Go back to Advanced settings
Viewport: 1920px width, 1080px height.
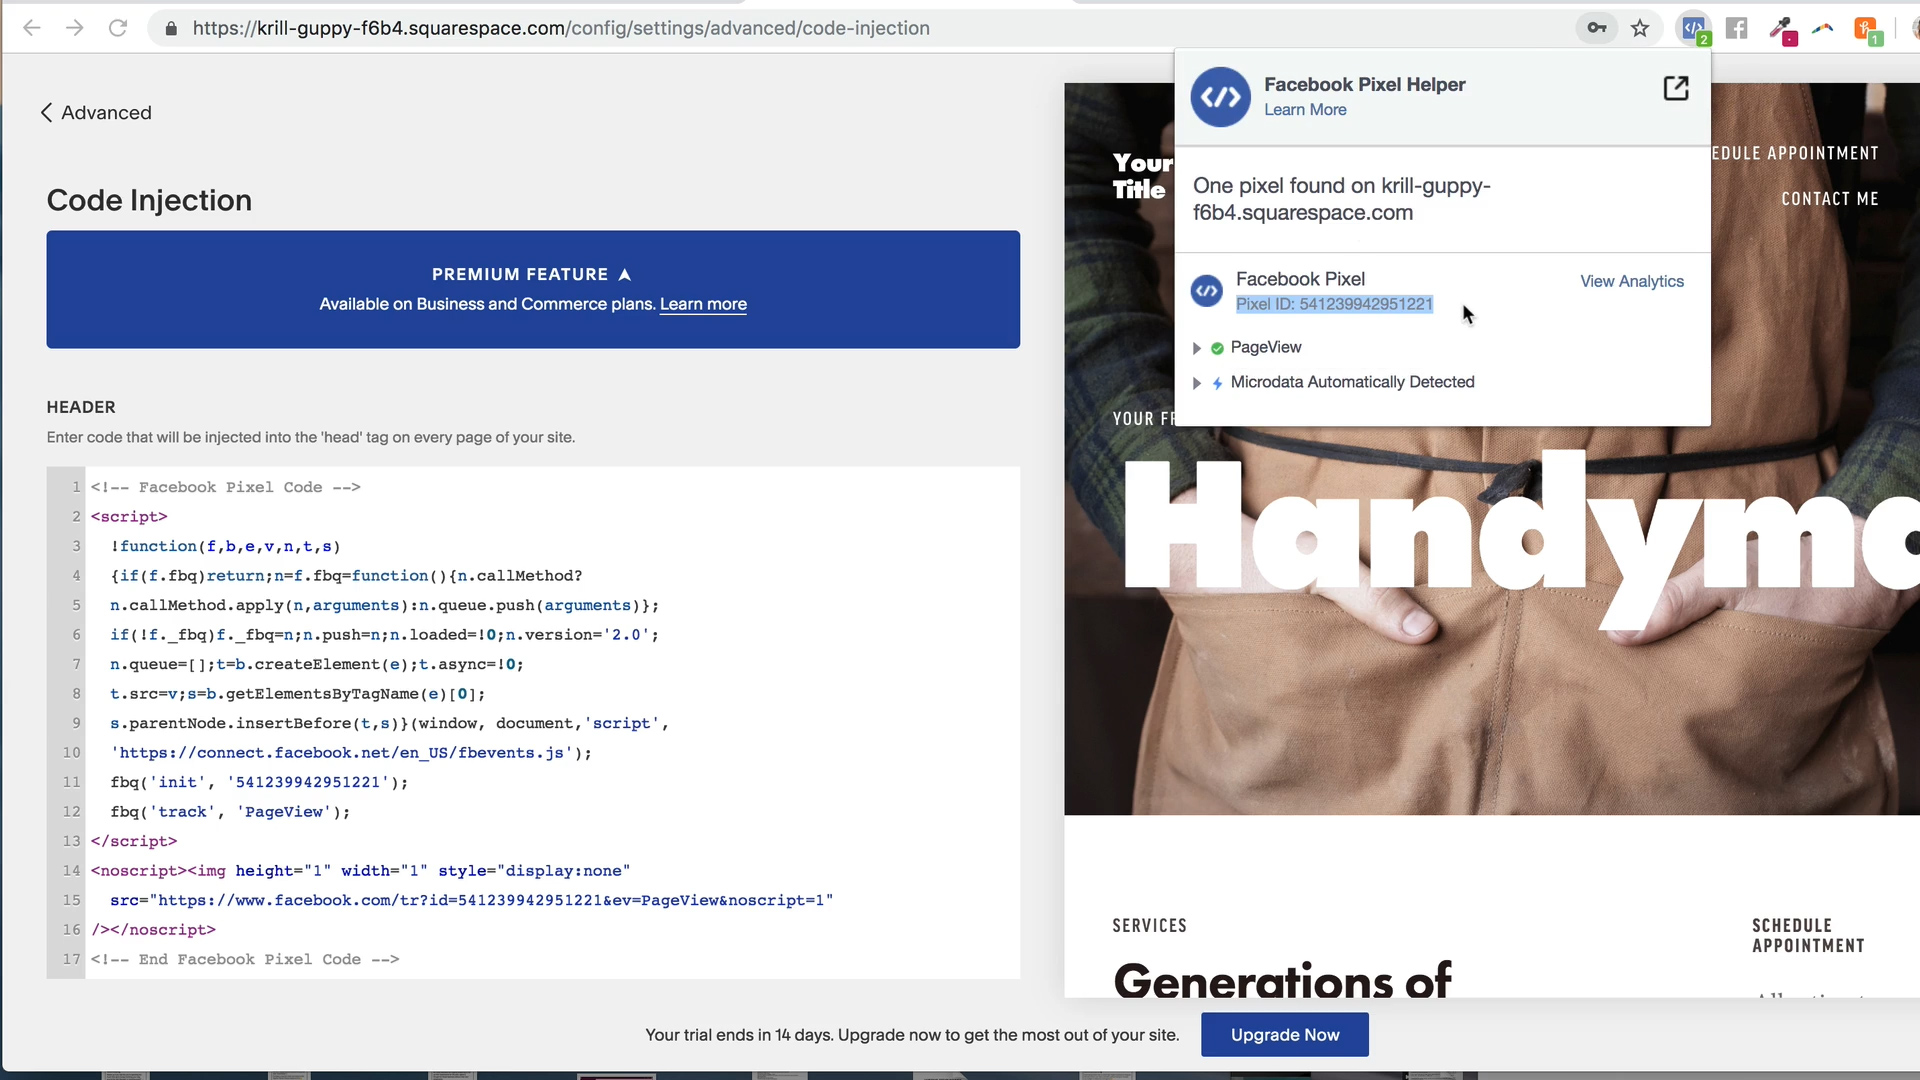(96, 113)
